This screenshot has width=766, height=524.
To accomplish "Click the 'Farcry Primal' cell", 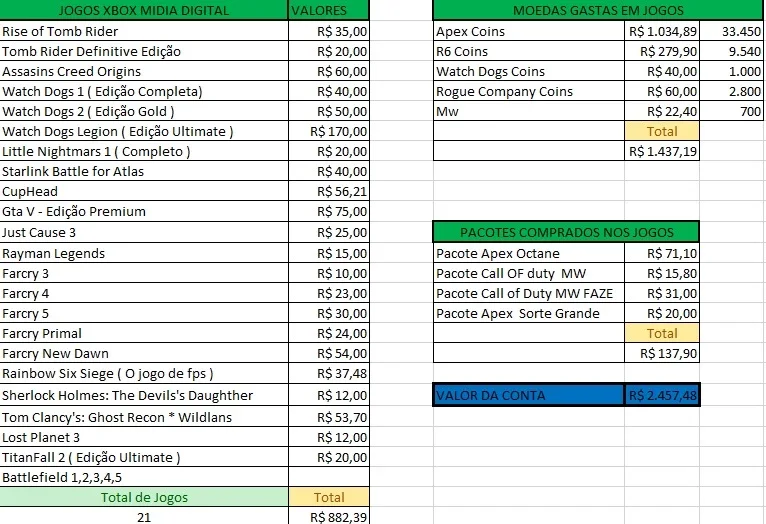I will [x=144, y=333].
